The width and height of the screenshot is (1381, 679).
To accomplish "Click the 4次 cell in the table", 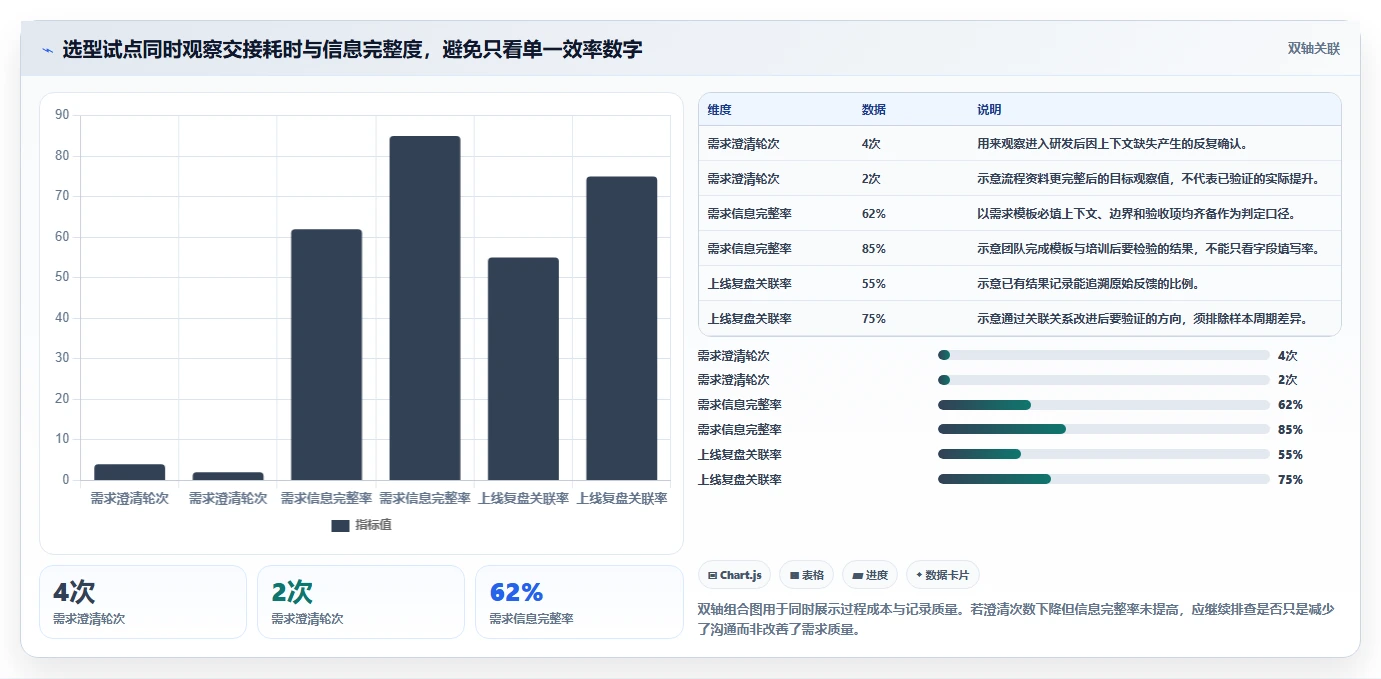I will coord(871,144).
